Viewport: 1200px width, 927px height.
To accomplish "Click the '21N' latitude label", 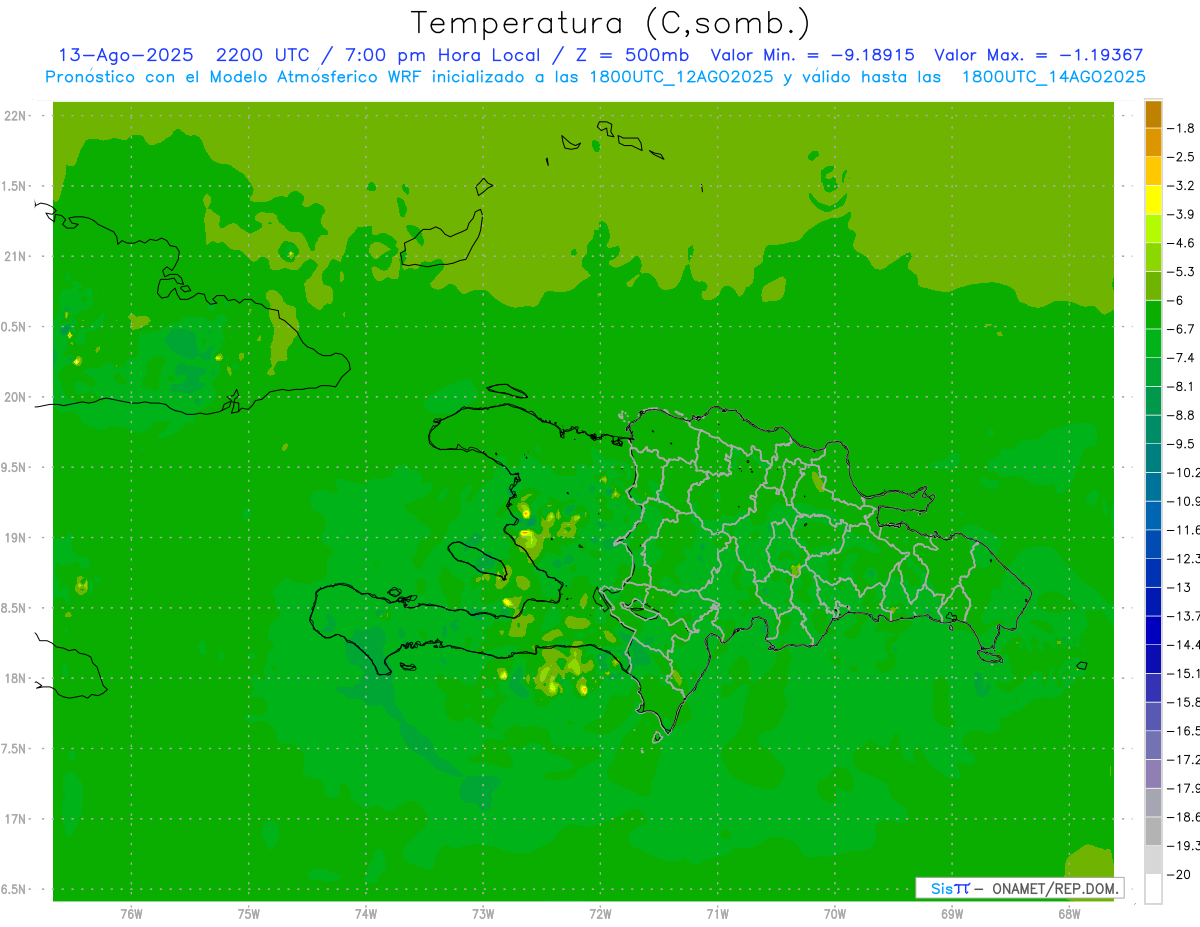I will pyautogui.click(x=14, y=257).
